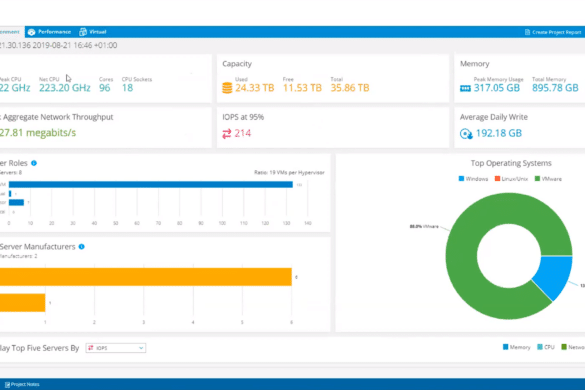Click Ratio: 19 VMs per Hypervisor text
The image size is (585, 390).
click(289, 172)
